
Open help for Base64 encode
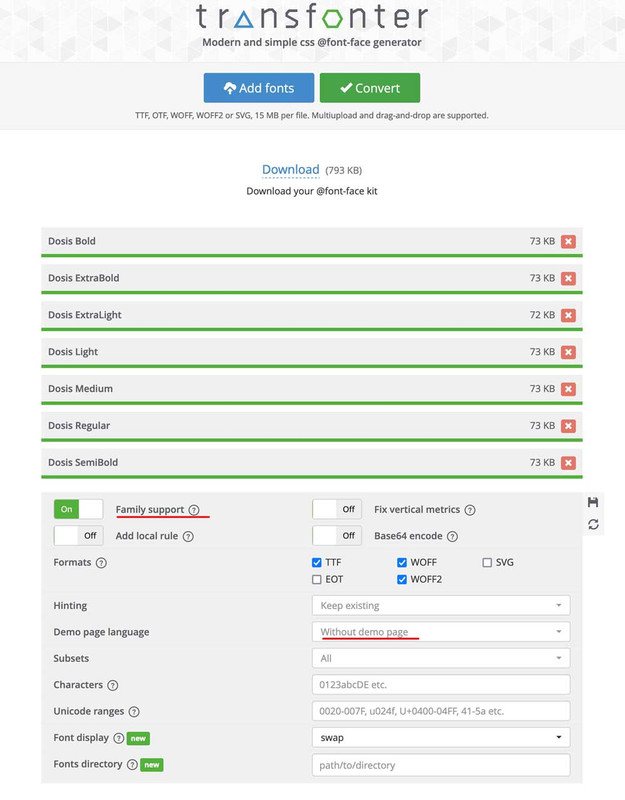(x=452, y=536)
